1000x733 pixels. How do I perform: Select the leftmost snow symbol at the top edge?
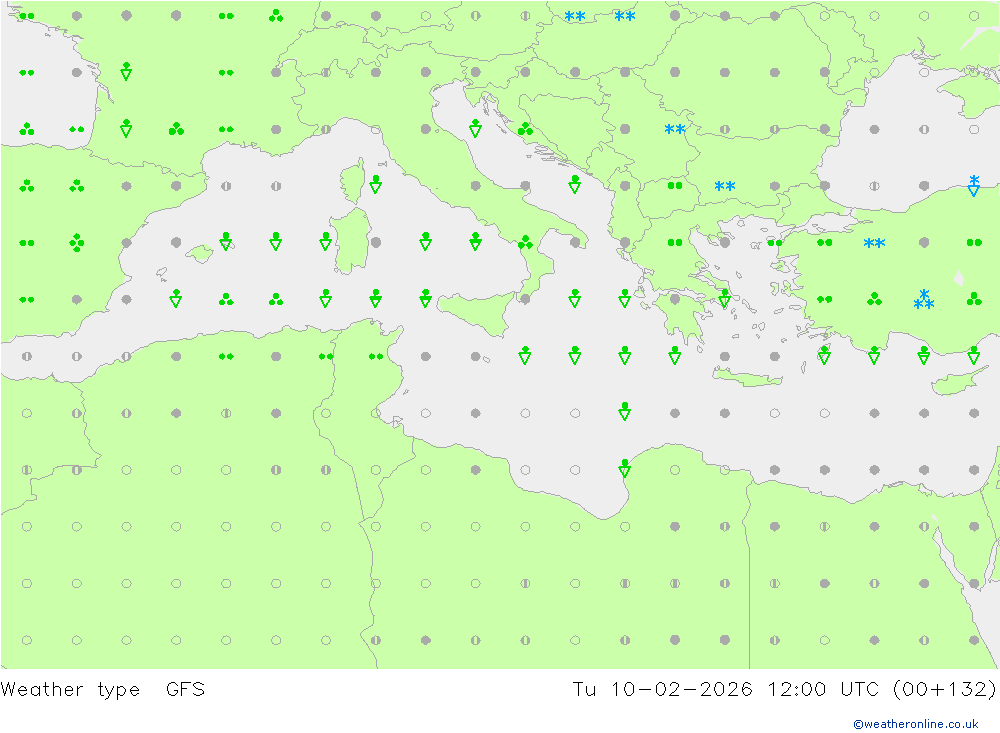[575, 17]
